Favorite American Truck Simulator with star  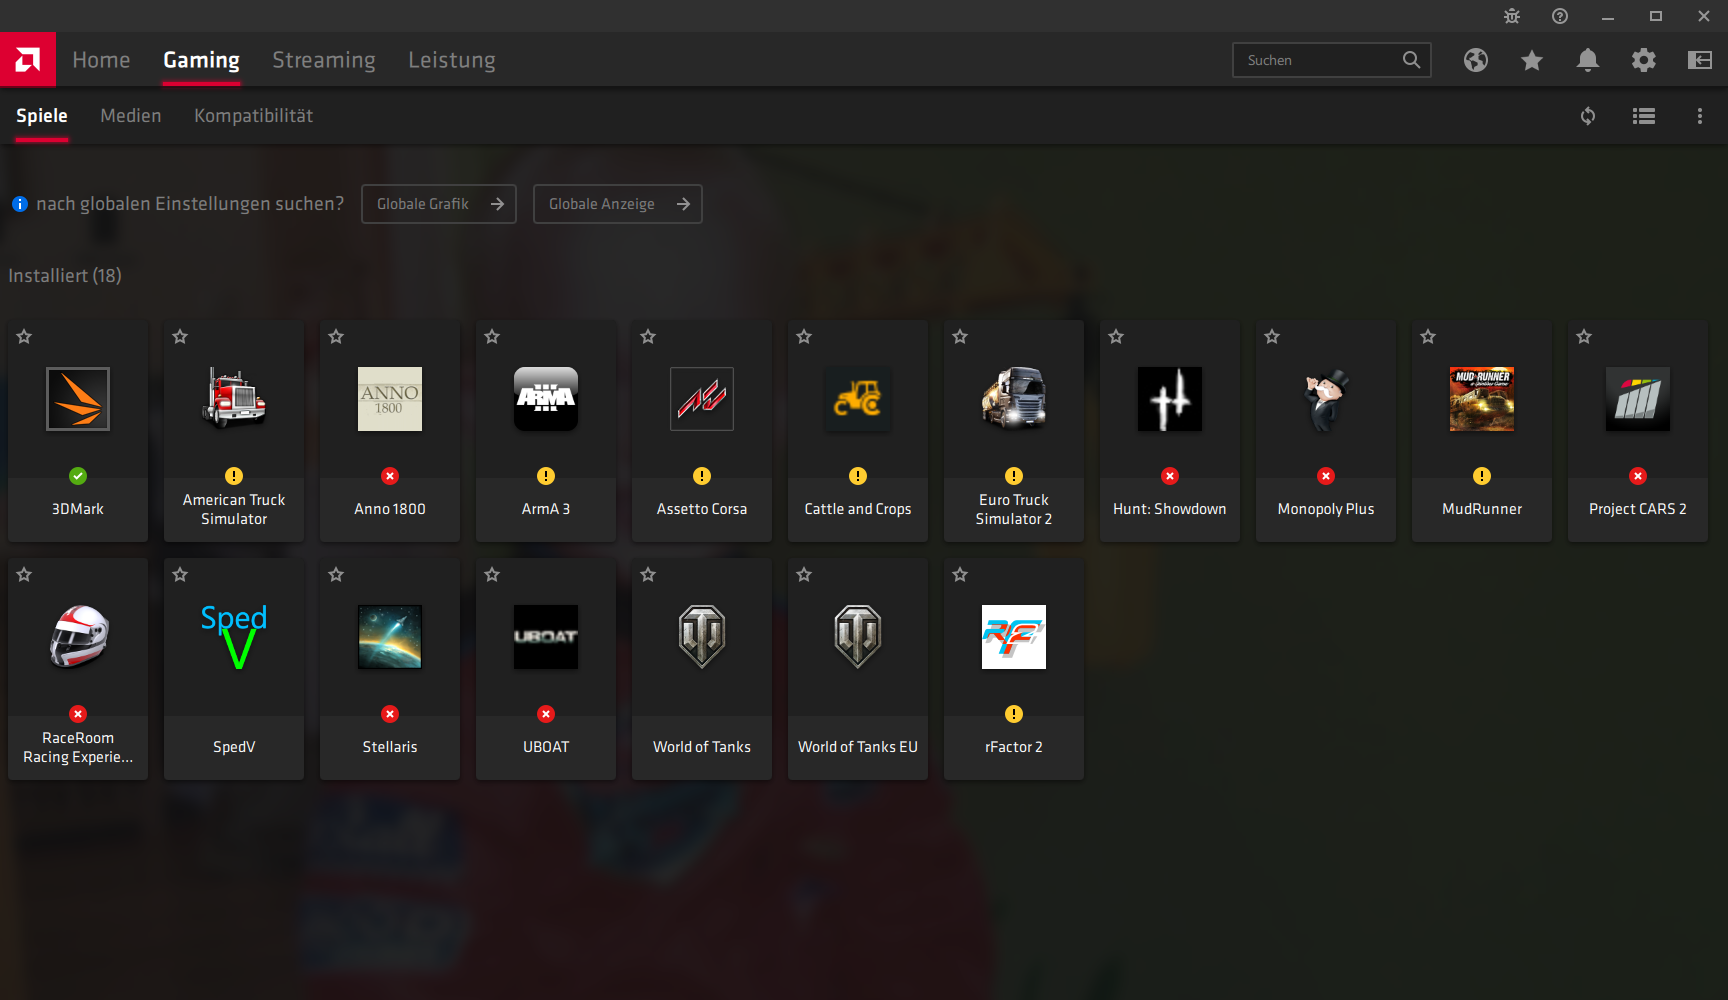[180, 337]
